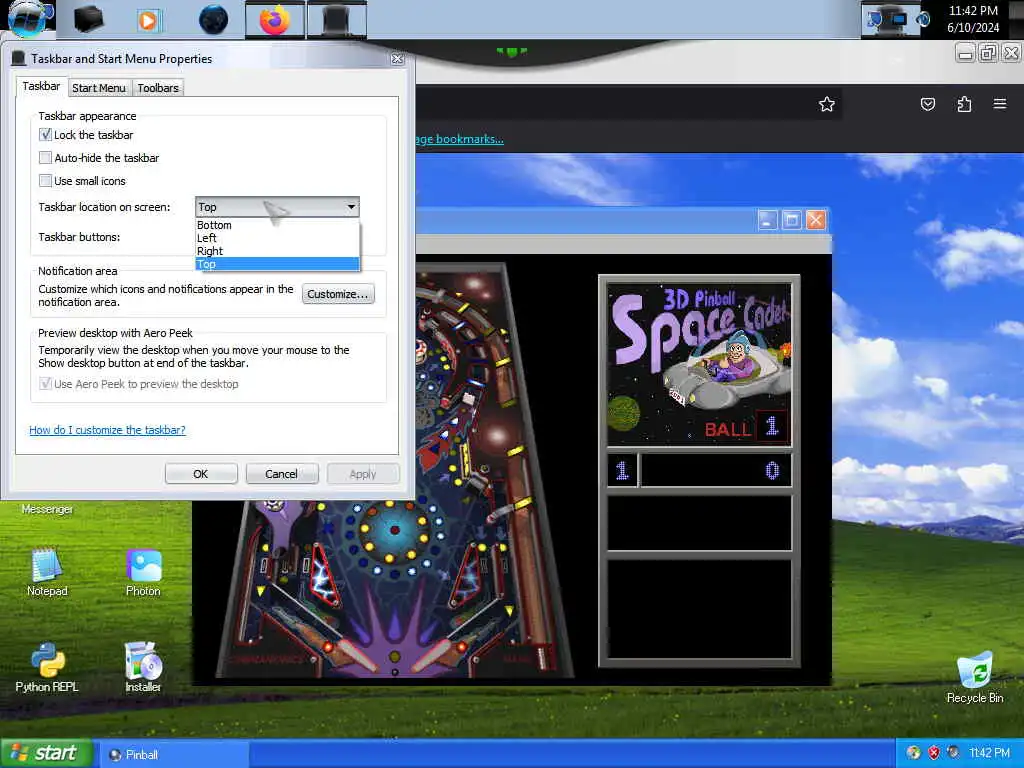The width and height of the screenshot is (1024, 768).
Task: Minimize the Pinball window
Action: (x=767, y=220)
